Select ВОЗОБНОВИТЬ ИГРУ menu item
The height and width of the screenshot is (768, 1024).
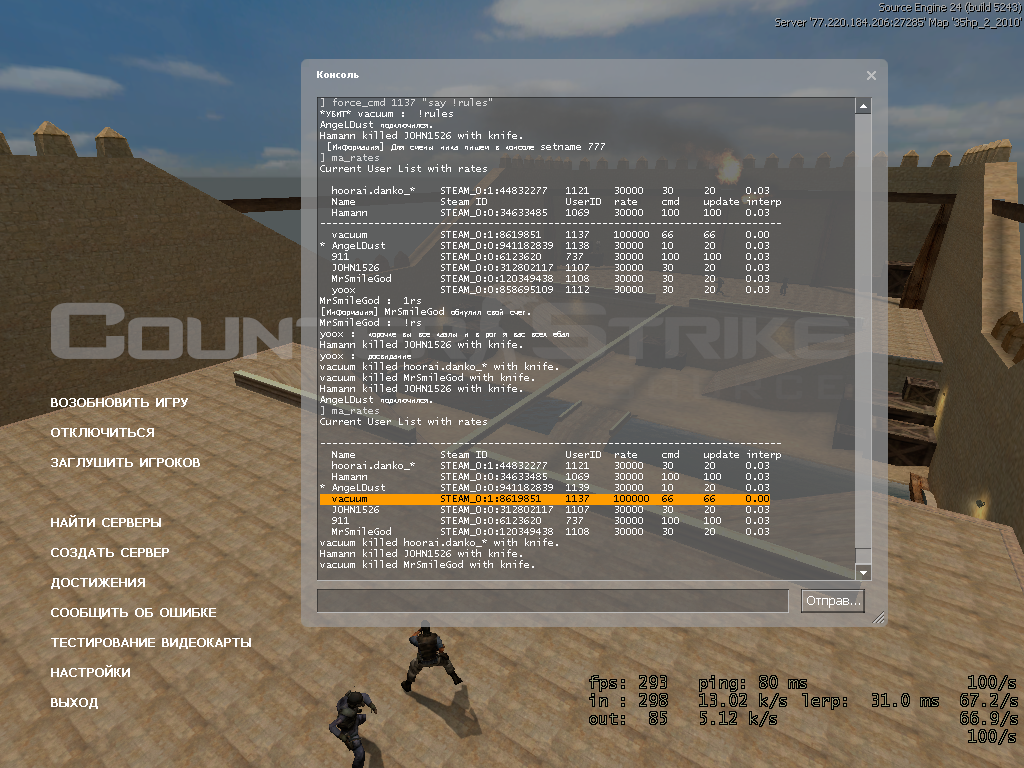coord(119,402)
